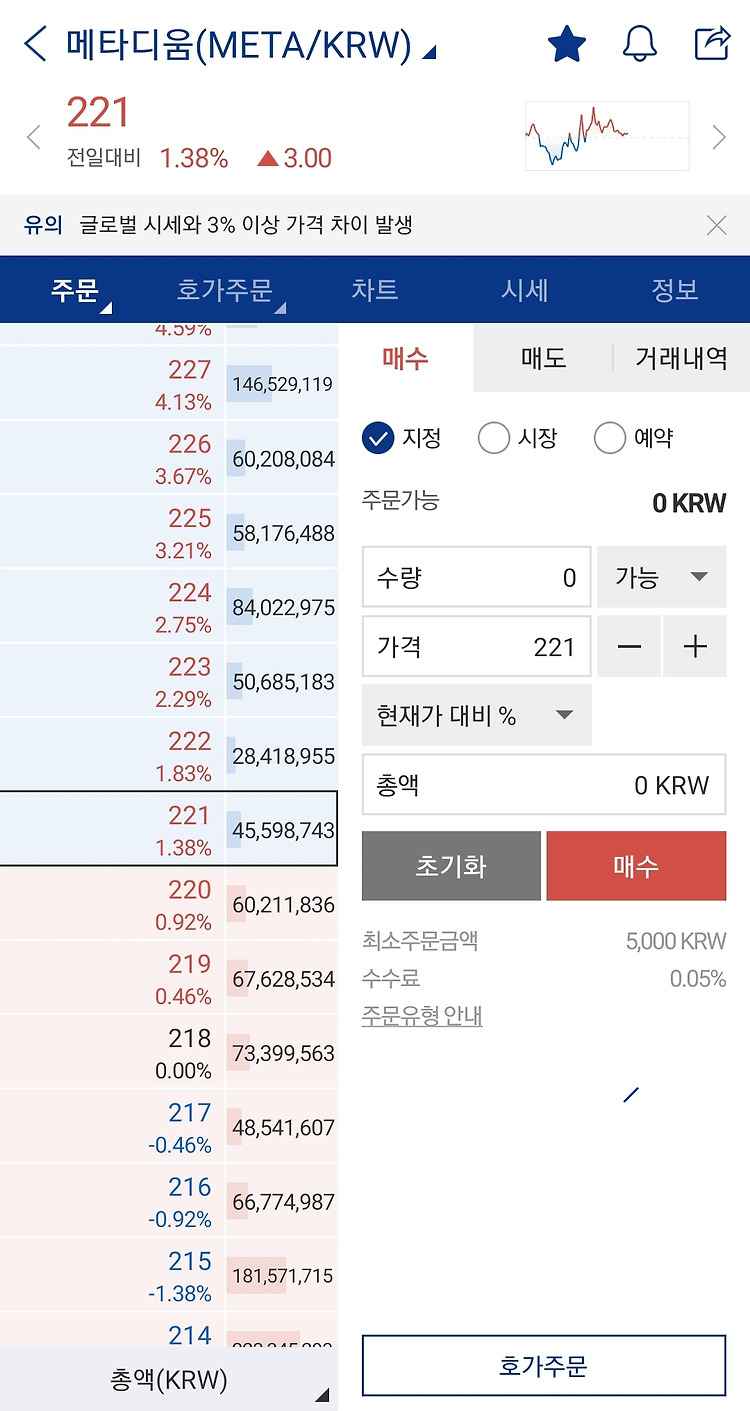This screenshot has height=1411, width=750.
Task: Tap the back arrow icon
Action: [35, 44]
